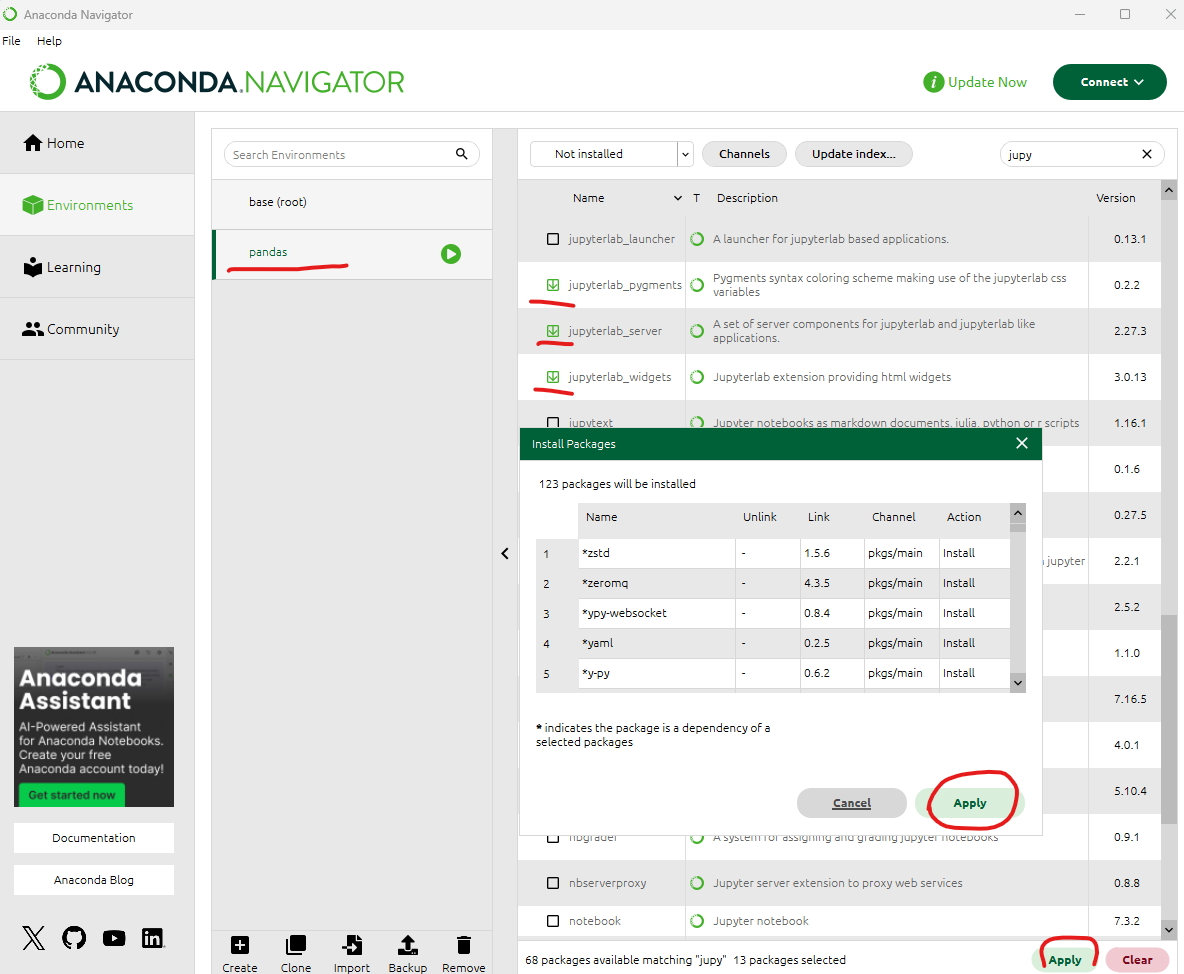Screen dimensions: 1184x974
Task: Uncheck the jupyterlab_server package checkbox
Action: click(553, 331)
